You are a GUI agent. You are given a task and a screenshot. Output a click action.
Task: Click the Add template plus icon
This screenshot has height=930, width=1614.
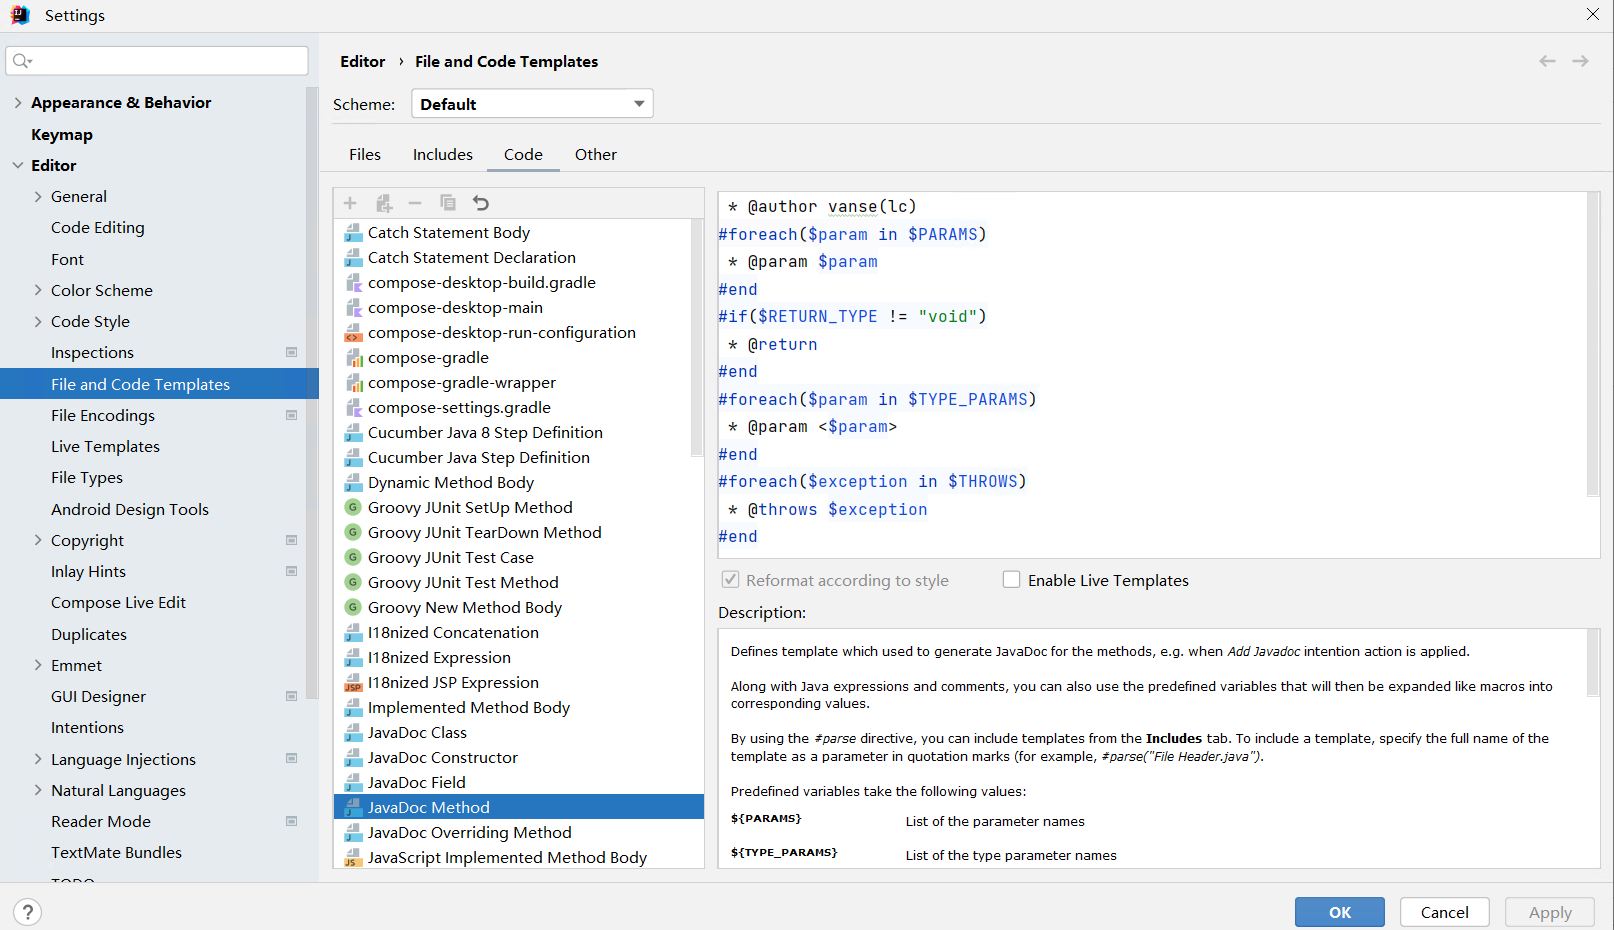[x=350, y=203]
